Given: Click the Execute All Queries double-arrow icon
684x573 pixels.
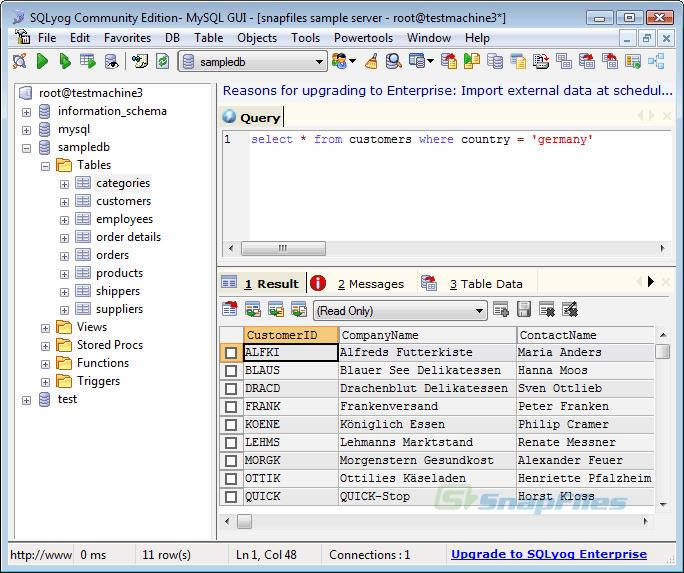Looking at the screenshot, I should pos(65,61).
